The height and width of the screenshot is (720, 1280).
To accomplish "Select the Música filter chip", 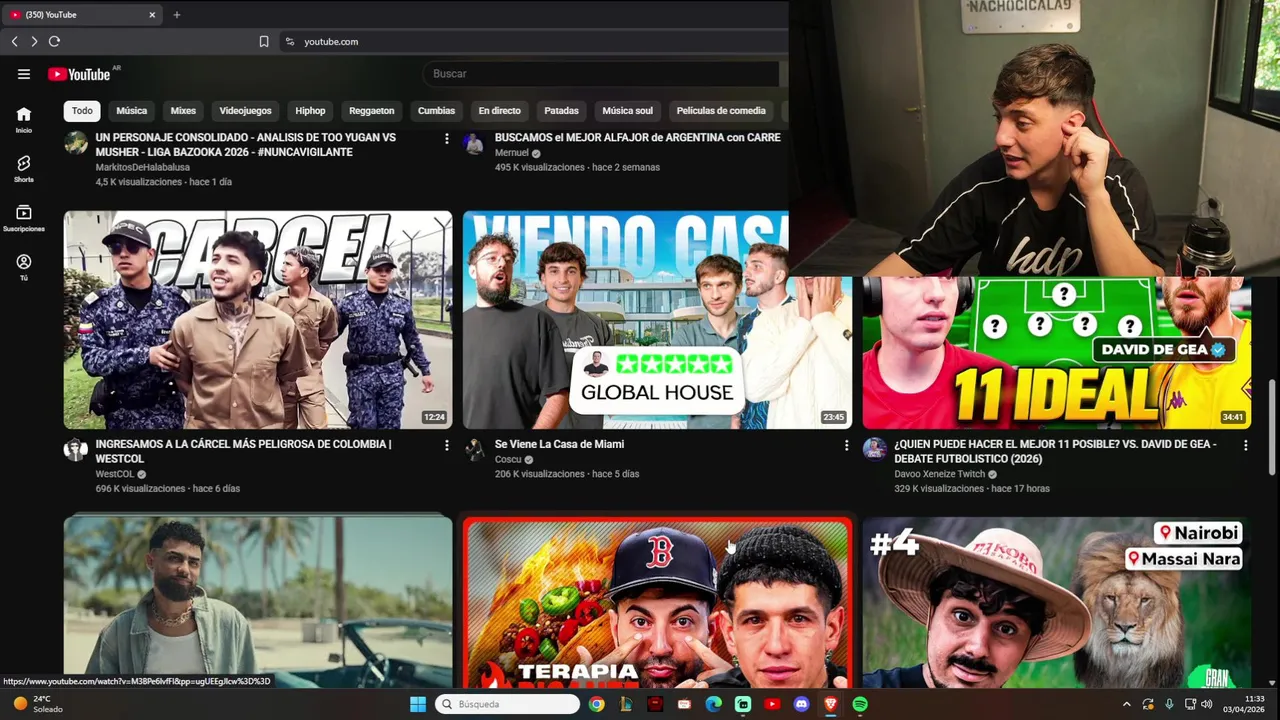I will 131,111.
